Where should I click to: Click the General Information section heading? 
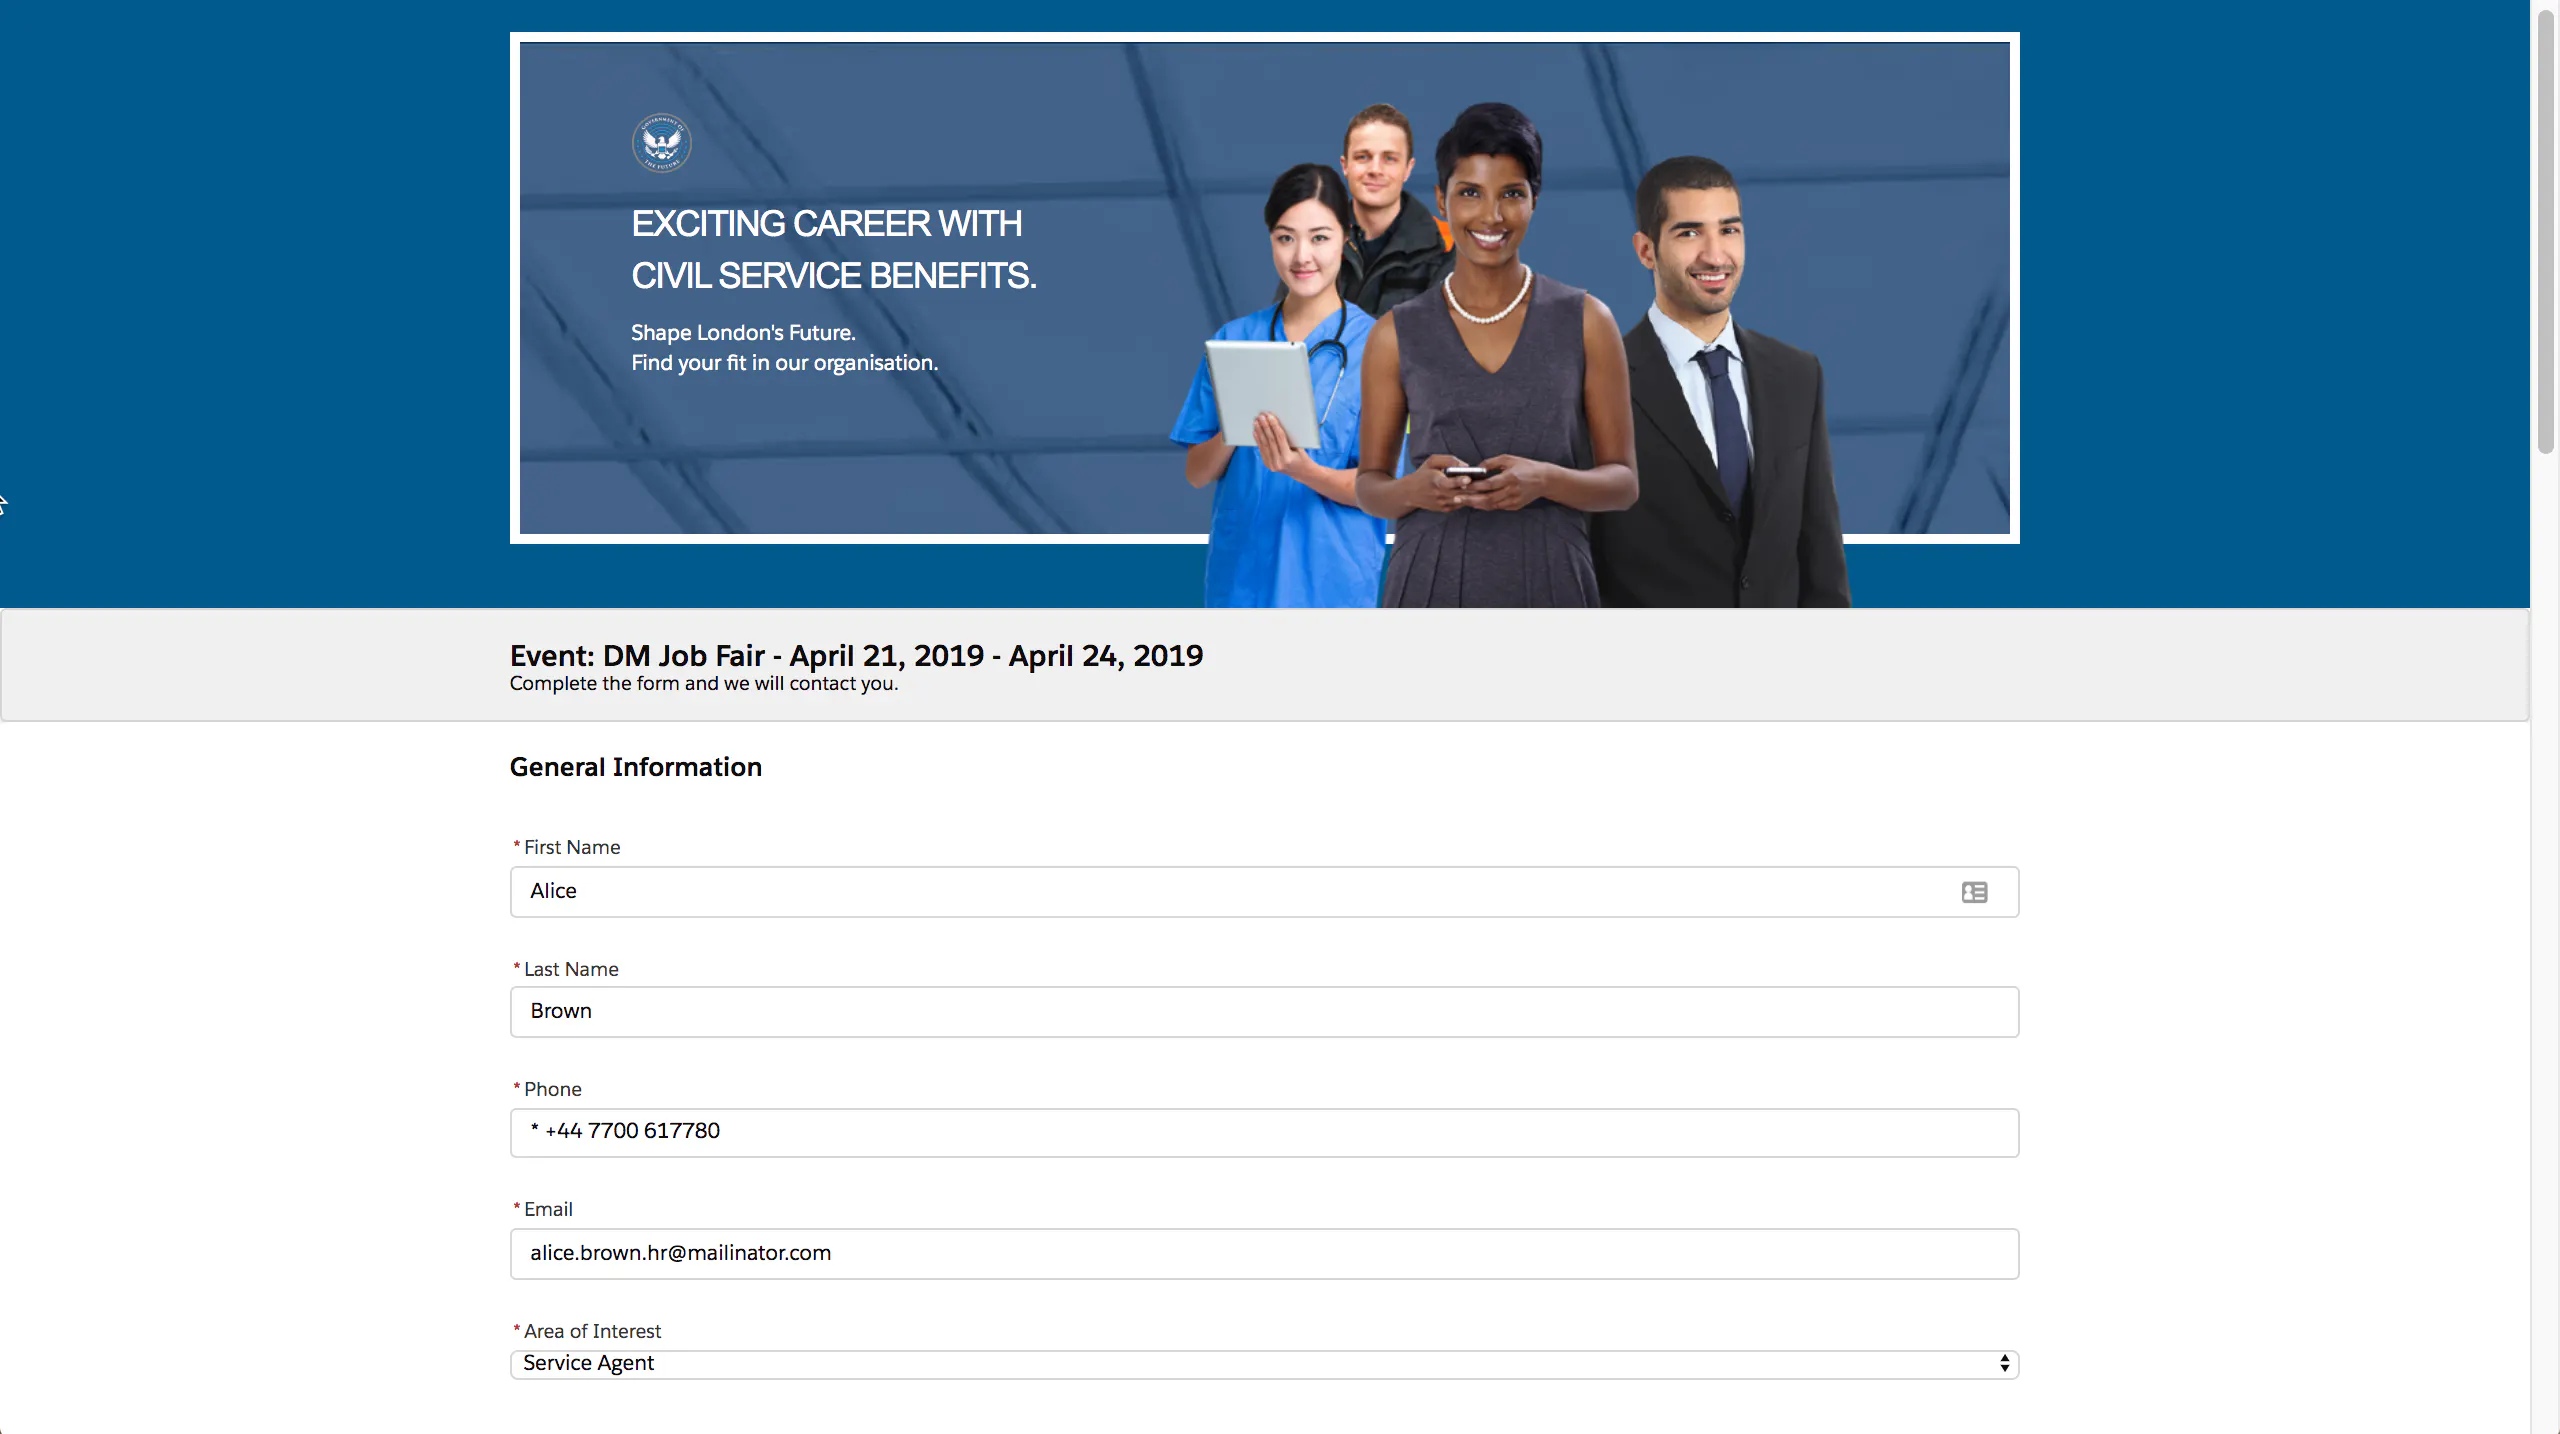pyautogui.click(x=635, y=767)
